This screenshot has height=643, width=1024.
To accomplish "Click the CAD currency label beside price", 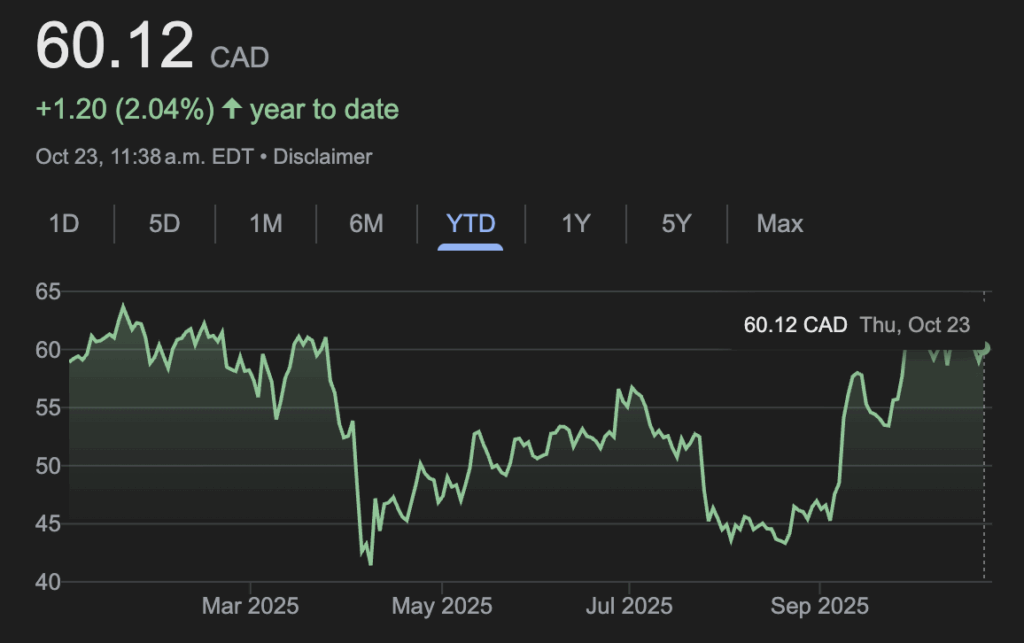I will (239, 57).
